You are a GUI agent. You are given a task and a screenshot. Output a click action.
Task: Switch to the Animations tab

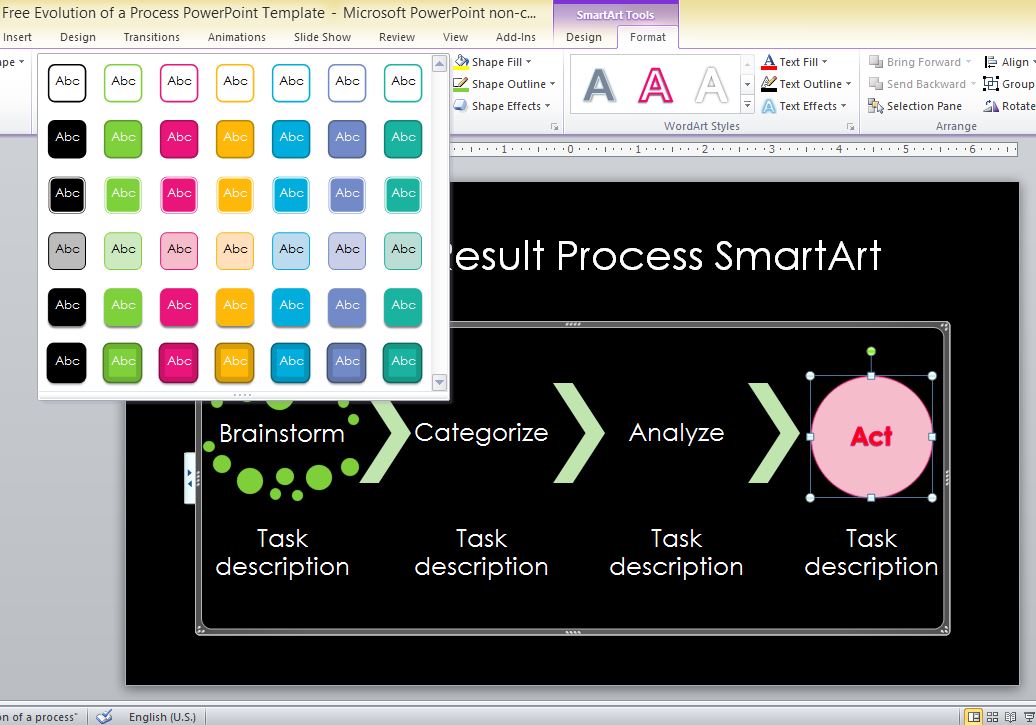coord(236,37)
